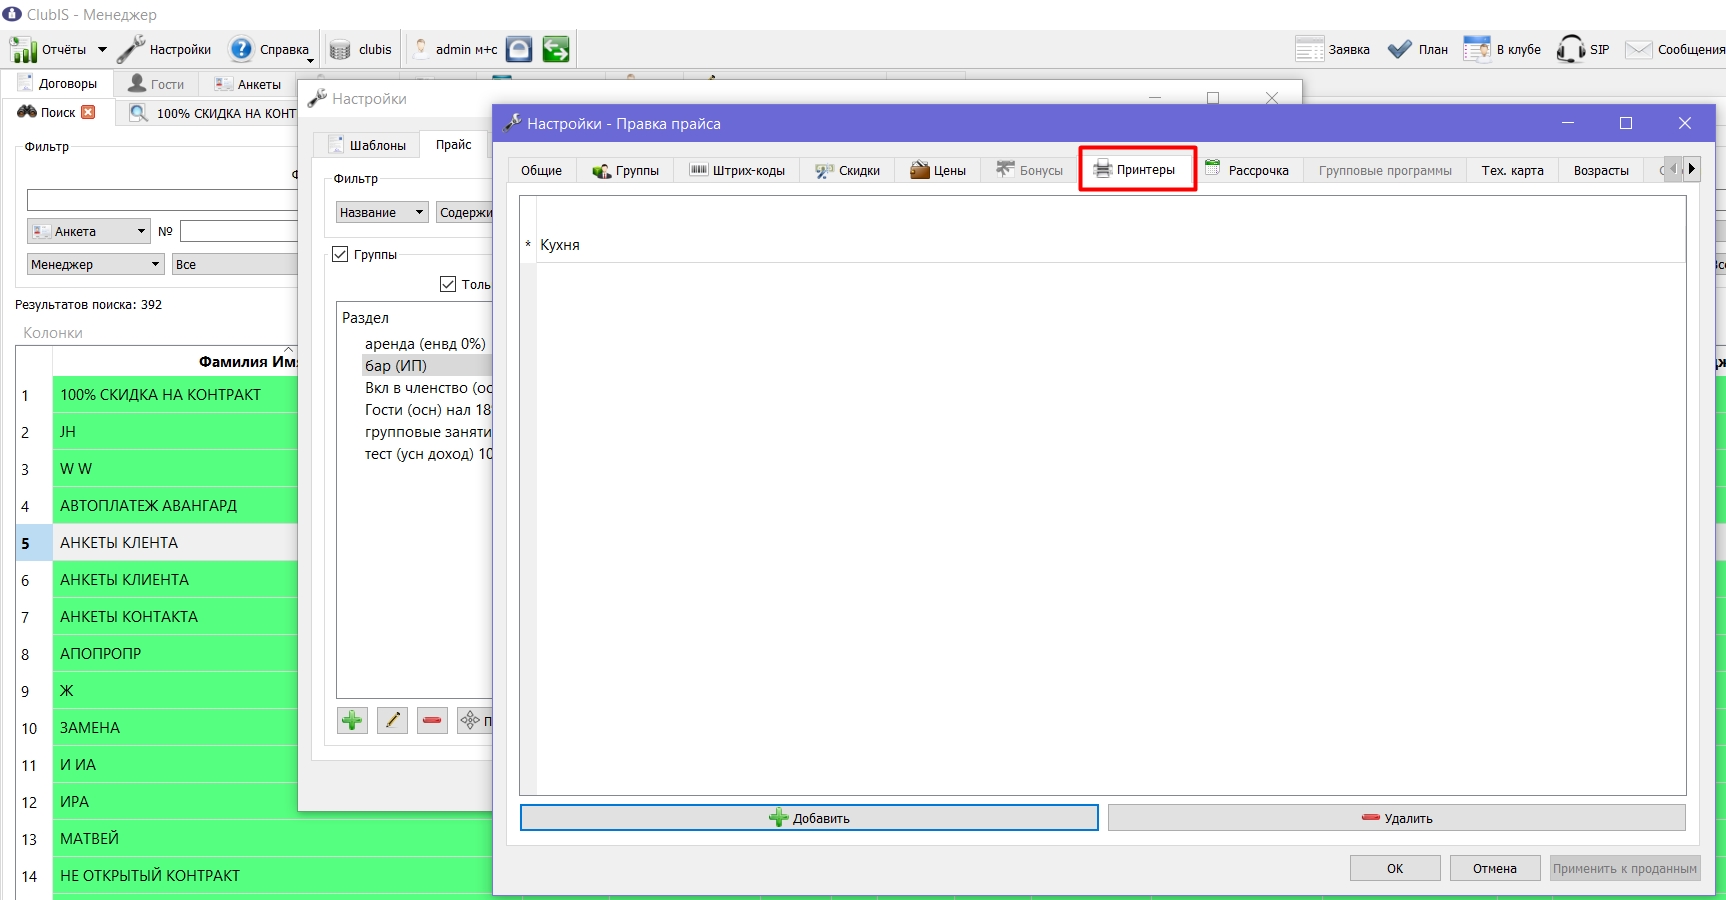Switch to the Штрих-коды tab
This screenshot has width=1726, height=900.
pyautogui.click(x=738, y=170)
